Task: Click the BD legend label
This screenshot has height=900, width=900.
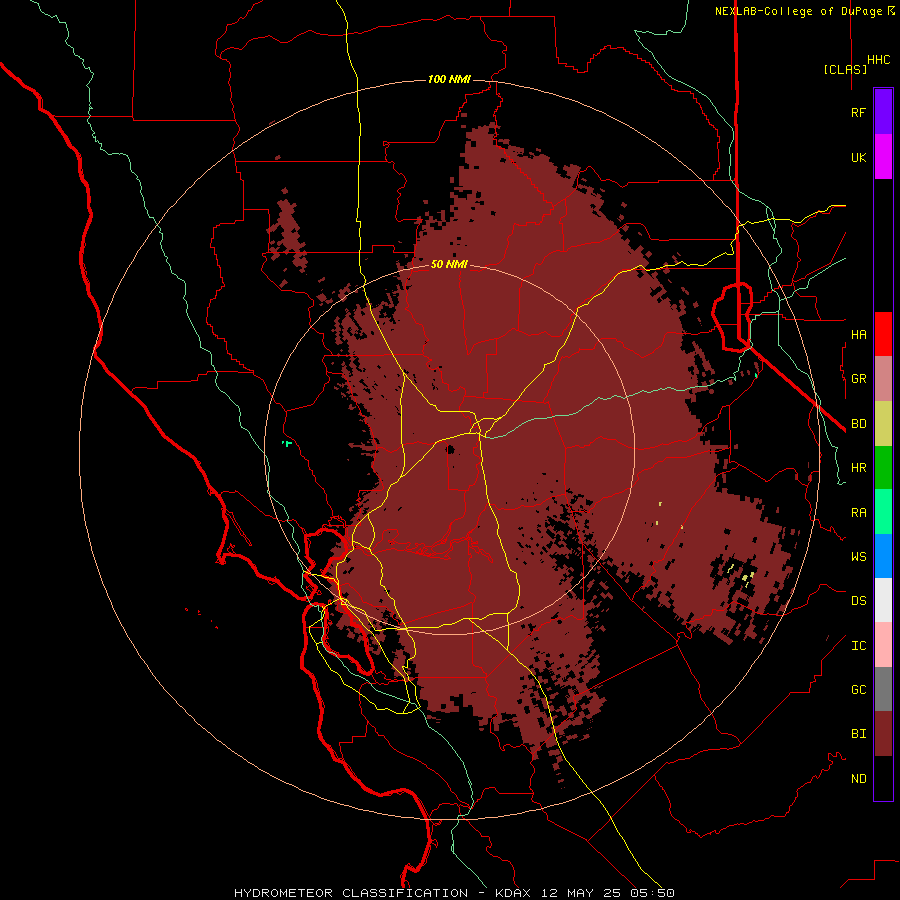Action: pyautogui.click(x=859, y=424)
